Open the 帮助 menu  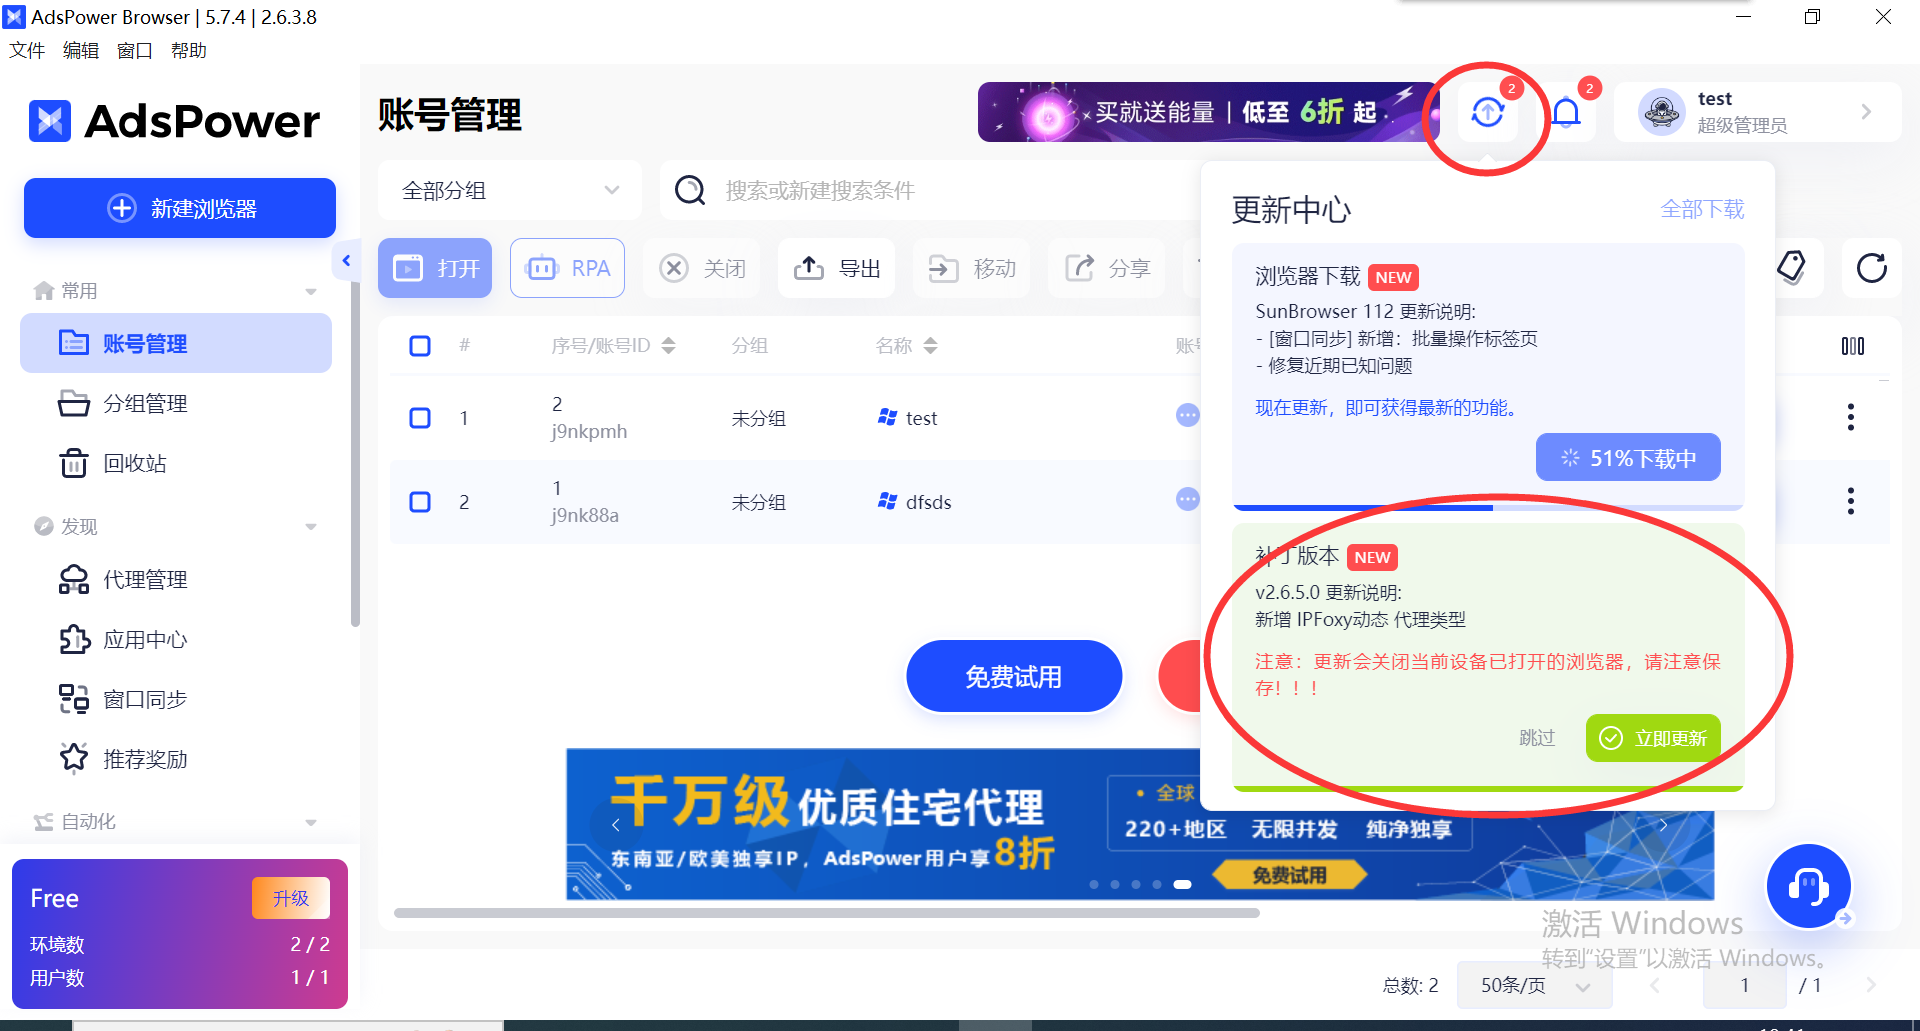189,51
